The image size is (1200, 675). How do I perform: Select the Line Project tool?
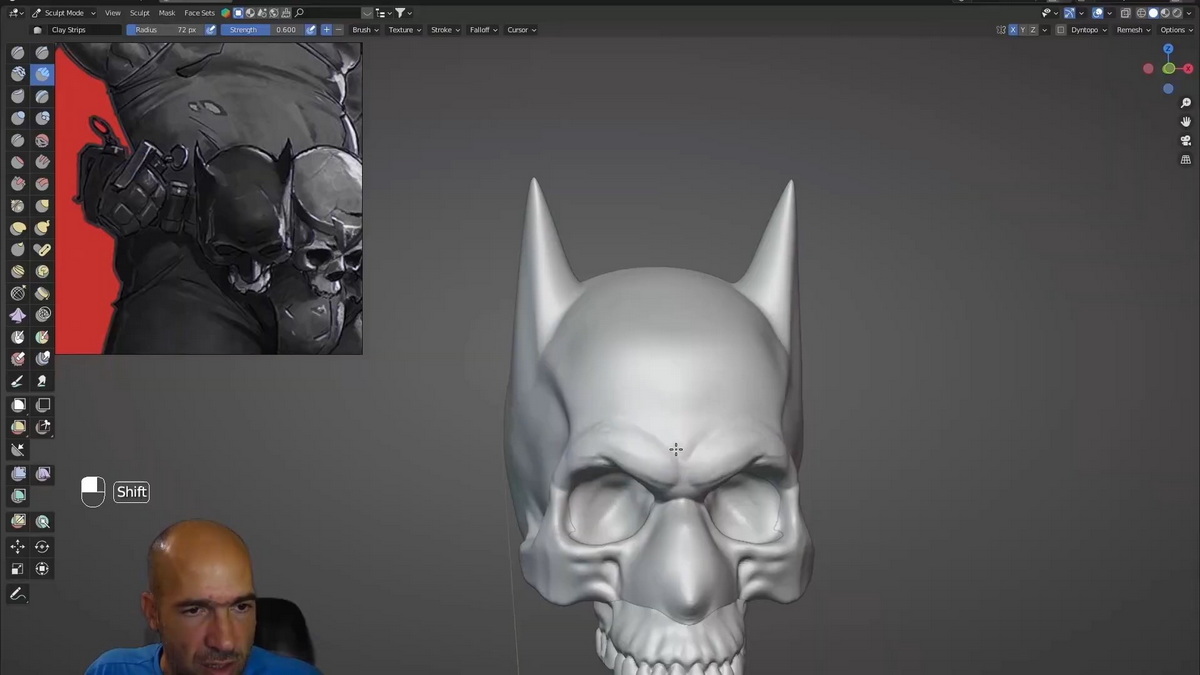pos(18,449)
